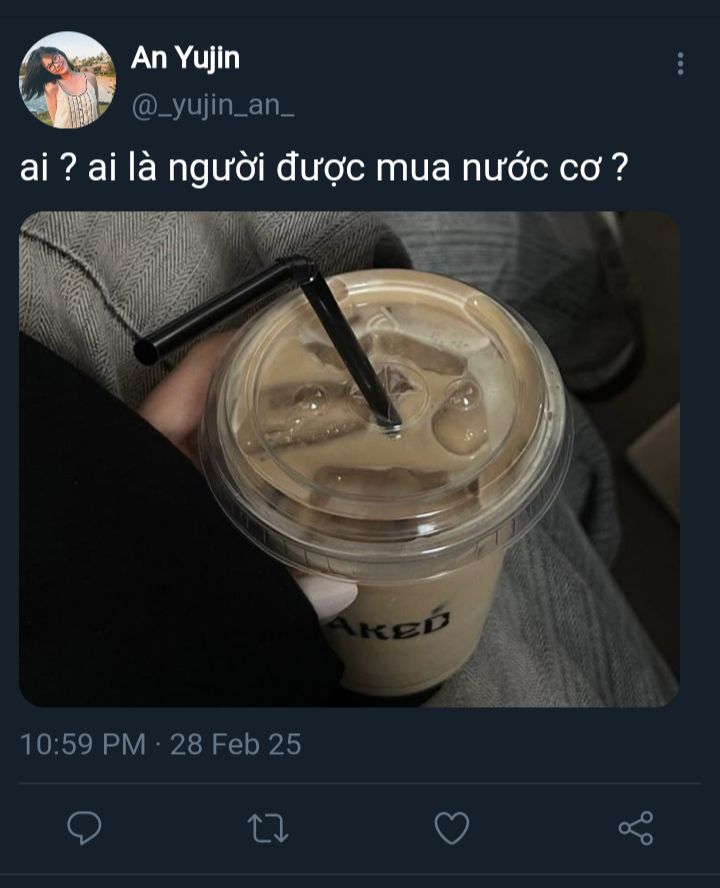Select the tweet text starting 'ai ? ai là'
Viewport: 720px width, 888px height.
324,169
